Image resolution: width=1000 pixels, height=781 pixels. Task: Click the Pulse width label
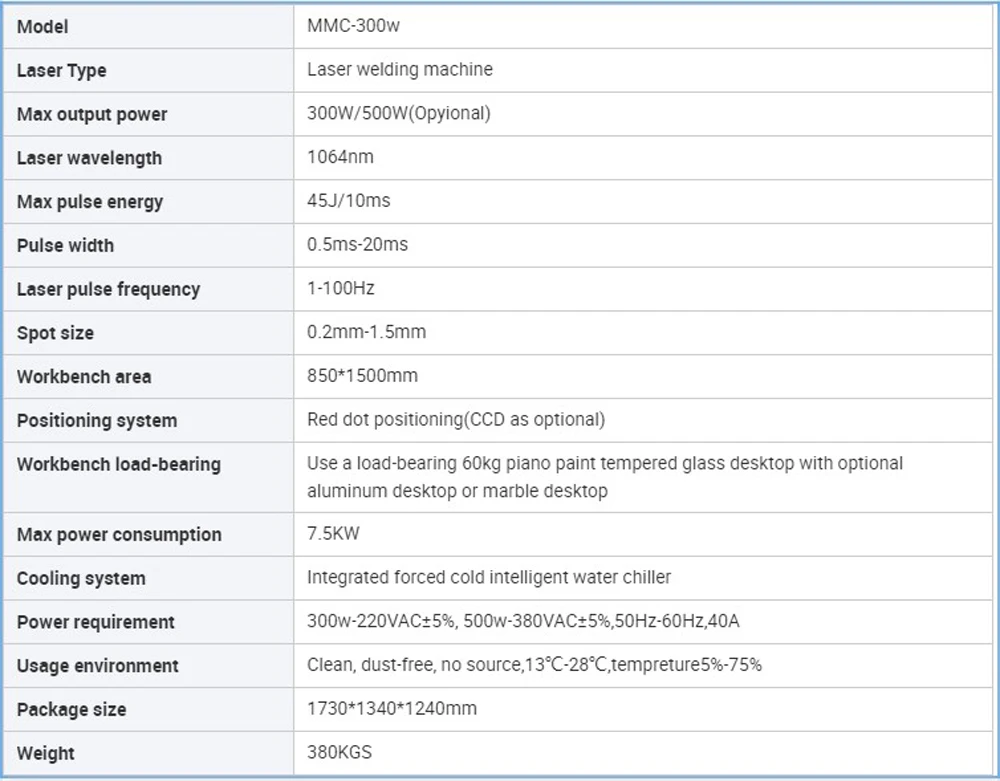click(x=65, y=245)
